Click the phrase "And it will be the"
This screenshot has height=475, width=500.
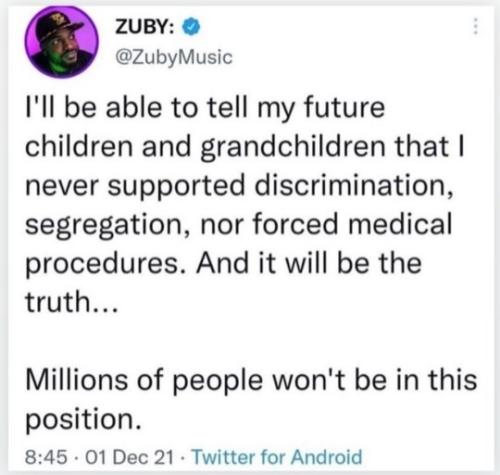tap(309, 263)
